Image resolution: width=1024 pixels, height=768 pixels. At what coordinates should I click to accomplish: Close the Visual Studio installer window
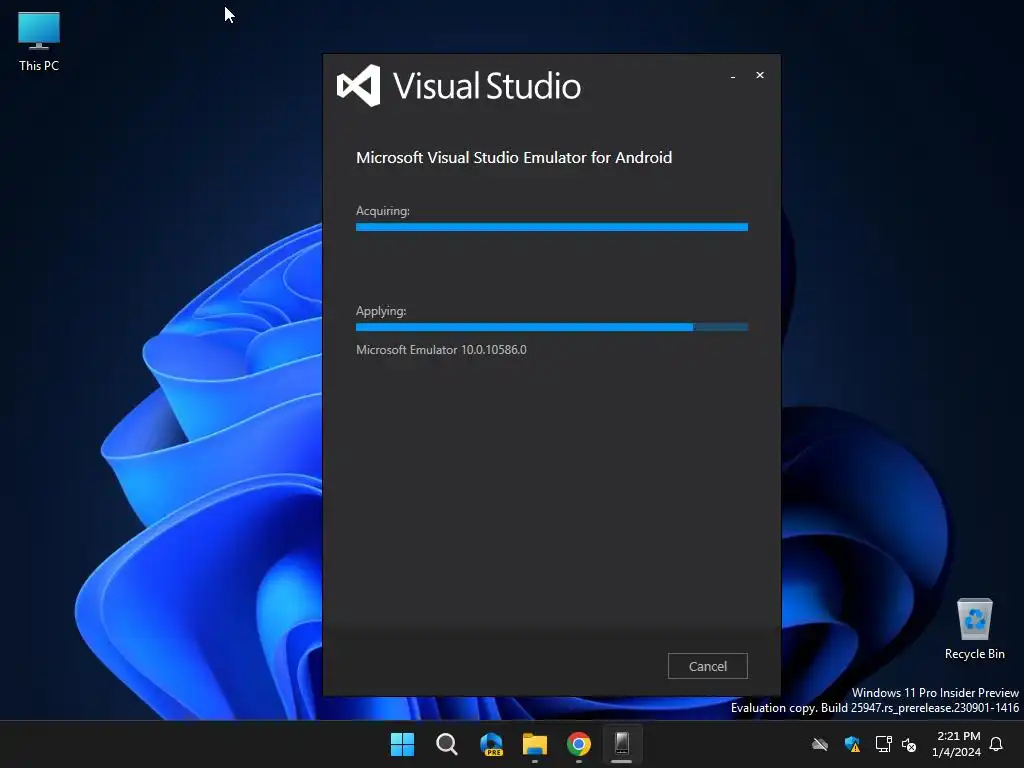point(760,75)
